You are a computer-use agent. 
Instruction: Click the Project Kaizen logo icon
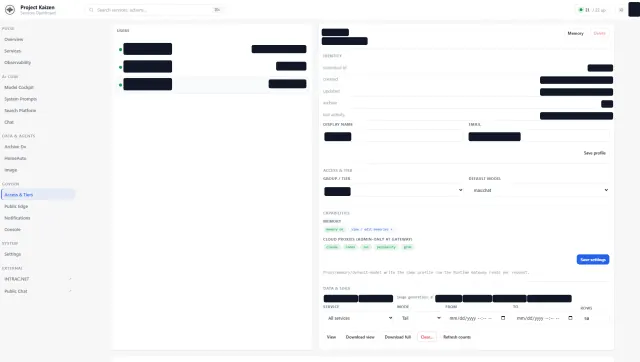coord(10,10)
